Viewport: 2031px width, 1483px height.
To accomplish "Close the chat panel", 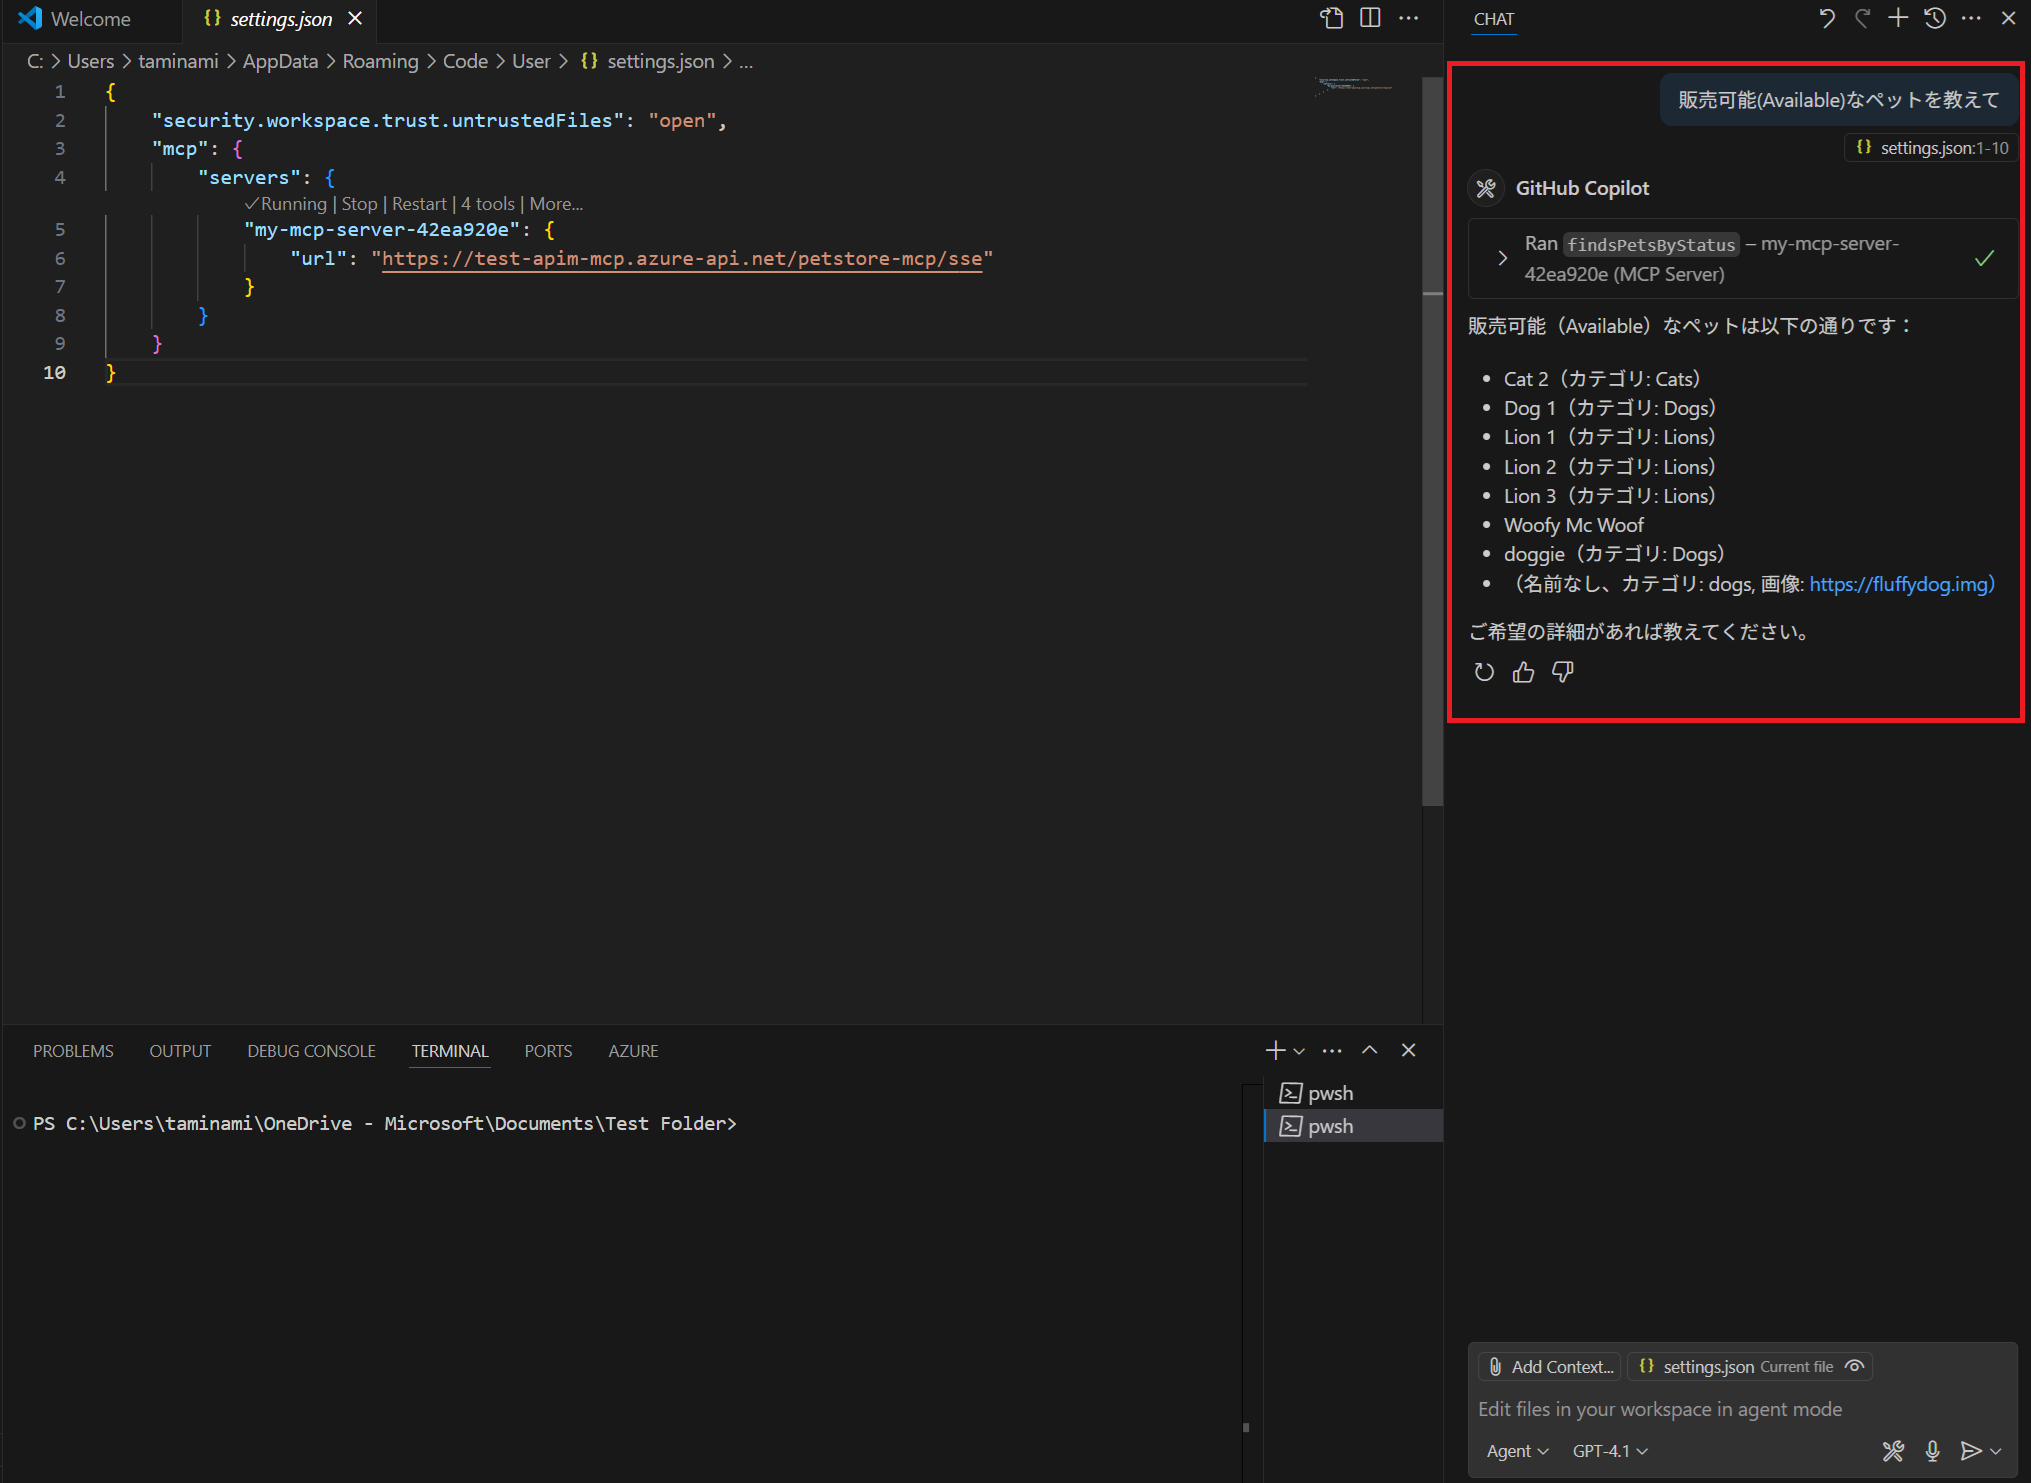I will (2008, 18).
